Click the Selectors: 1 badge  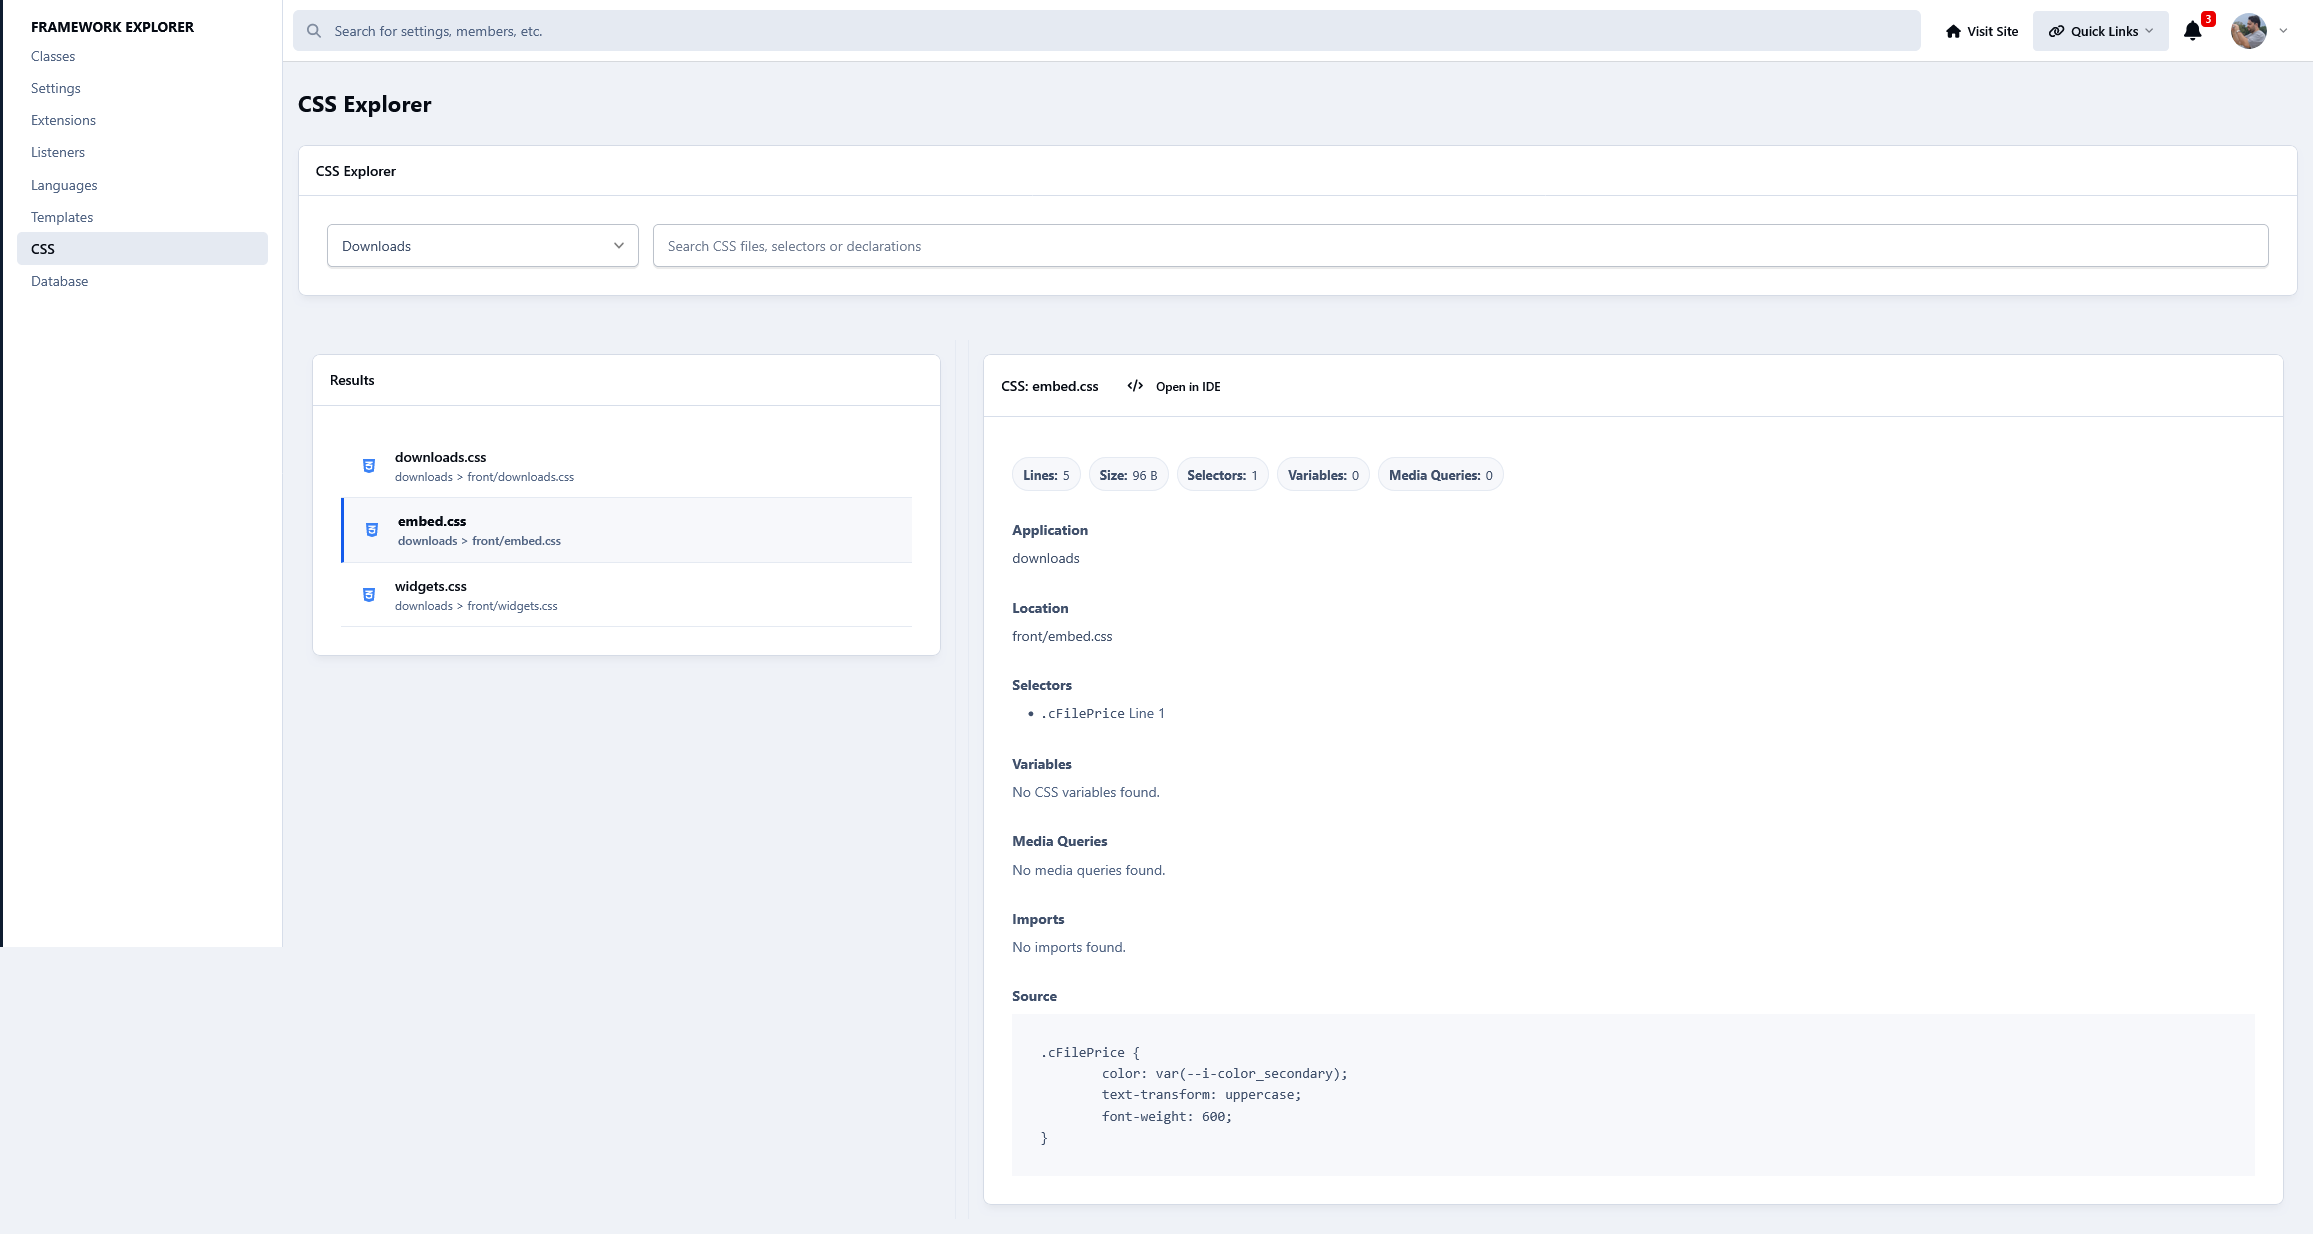[1222, 475]
